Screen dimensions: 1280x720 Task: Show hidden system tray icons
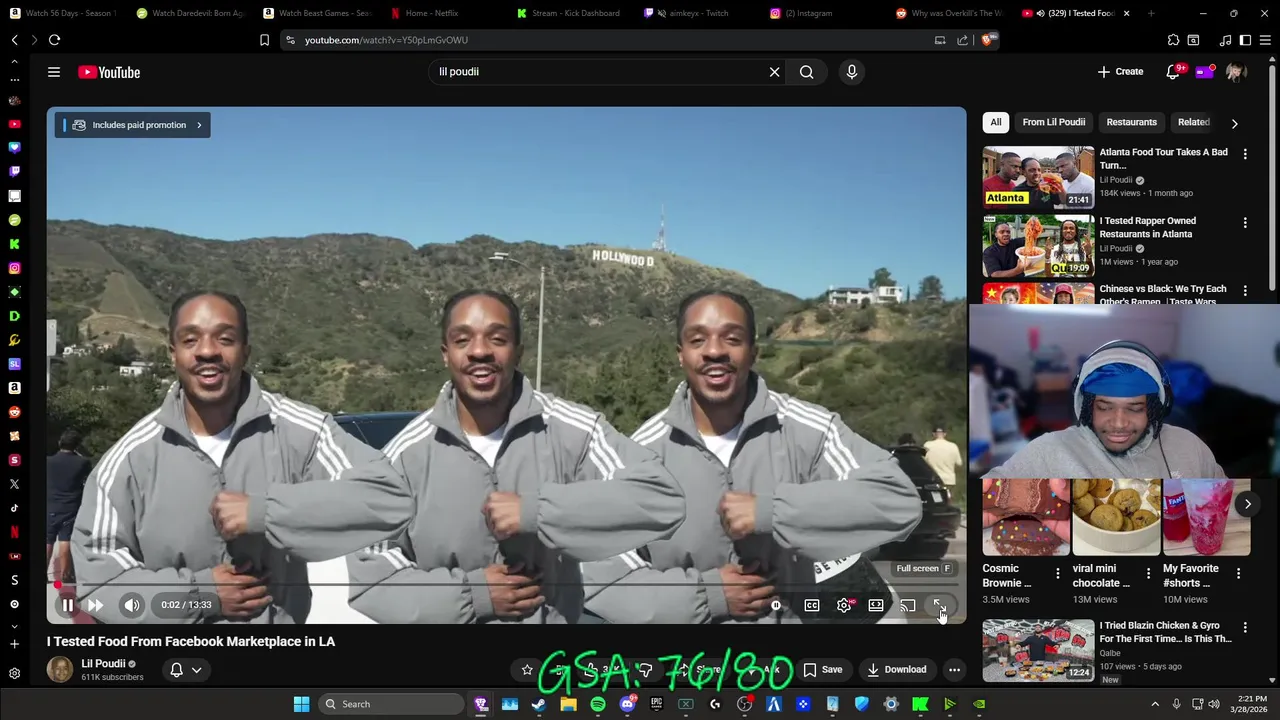(1155, 704)
